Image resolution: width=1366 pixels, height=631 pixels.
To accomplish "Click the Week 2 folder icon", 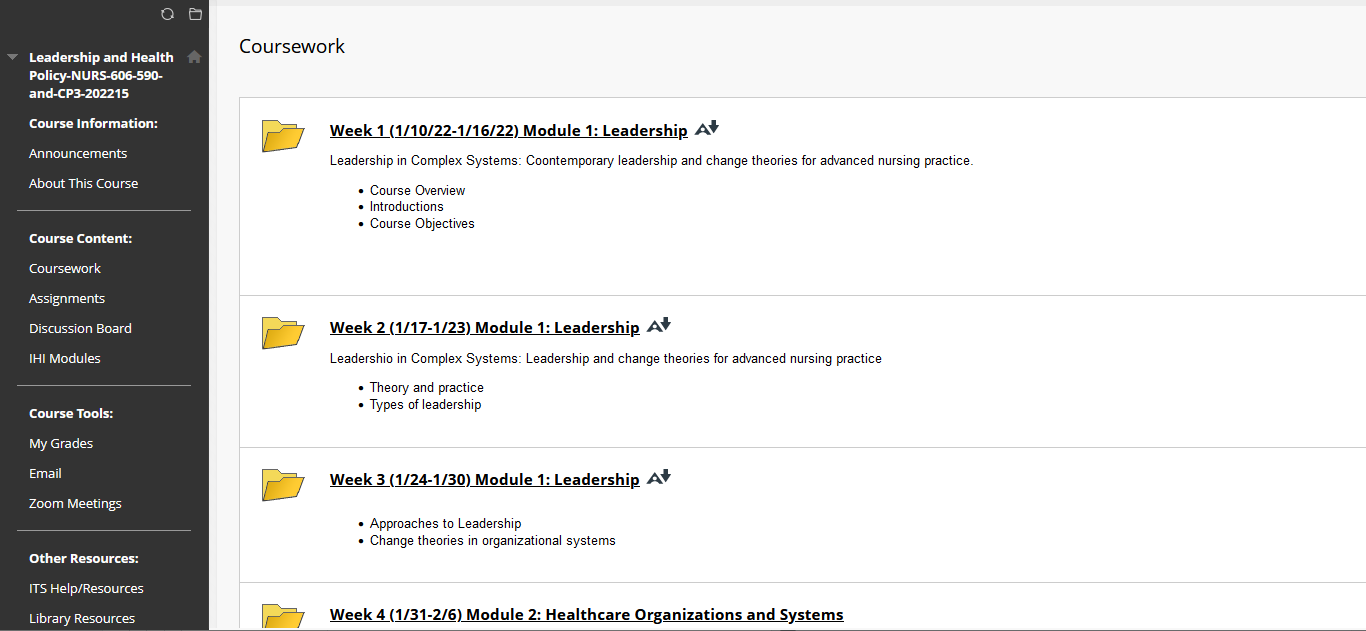I will 282,333.
